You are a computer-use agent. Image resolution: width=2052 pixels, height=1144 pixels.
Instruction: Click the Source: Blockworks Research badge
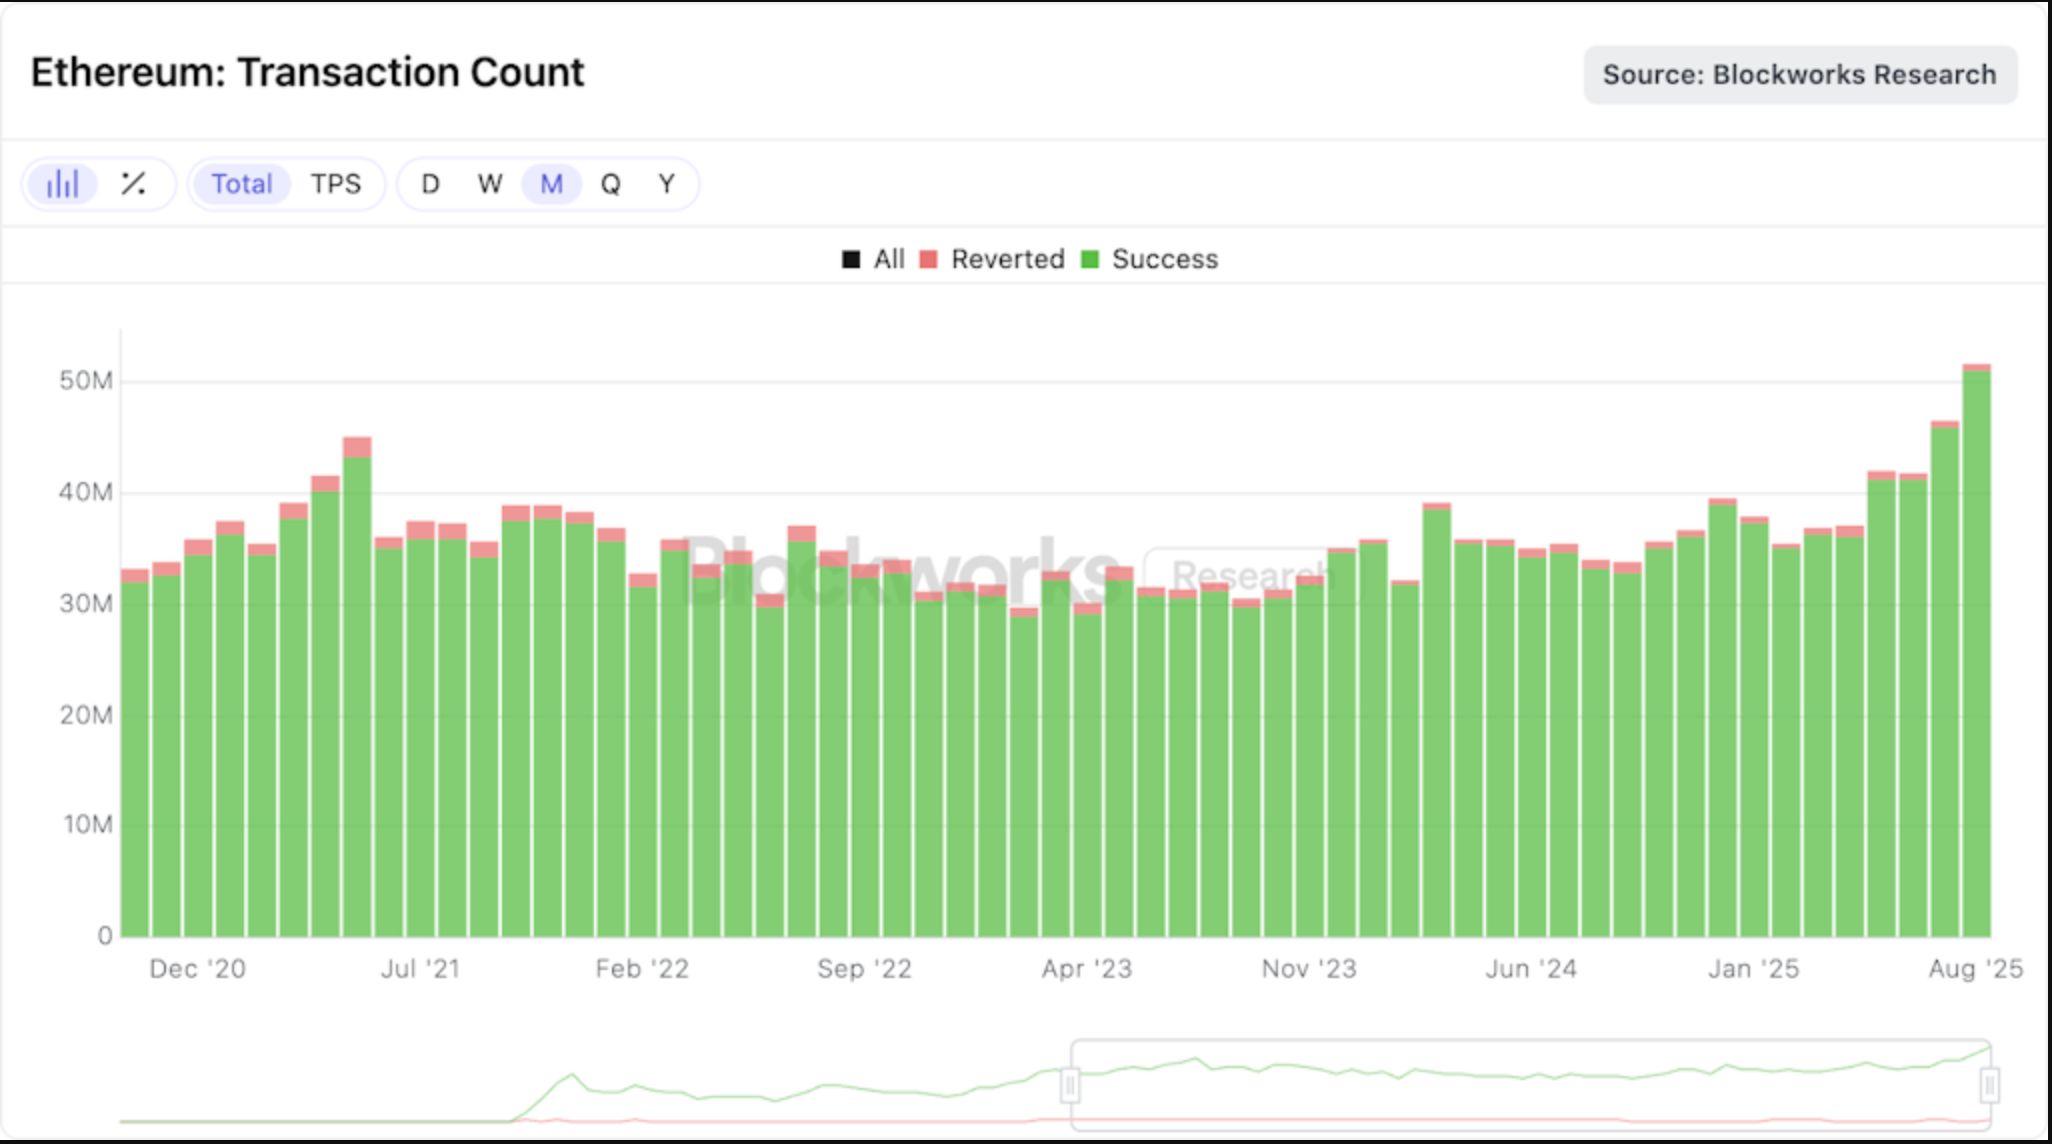pos(1799,75)
